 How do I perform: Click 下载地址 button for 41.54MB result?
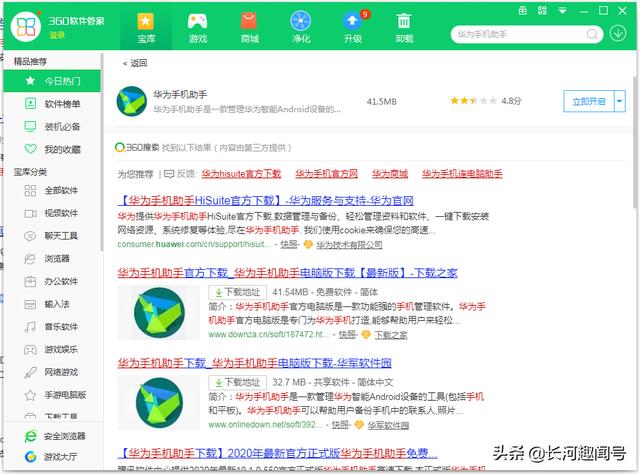pos(238,292)
